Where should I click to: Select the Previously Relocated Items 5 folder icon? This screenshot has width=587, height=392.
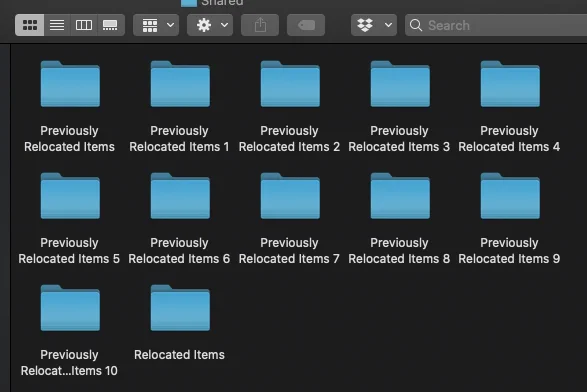click(70, 196)
